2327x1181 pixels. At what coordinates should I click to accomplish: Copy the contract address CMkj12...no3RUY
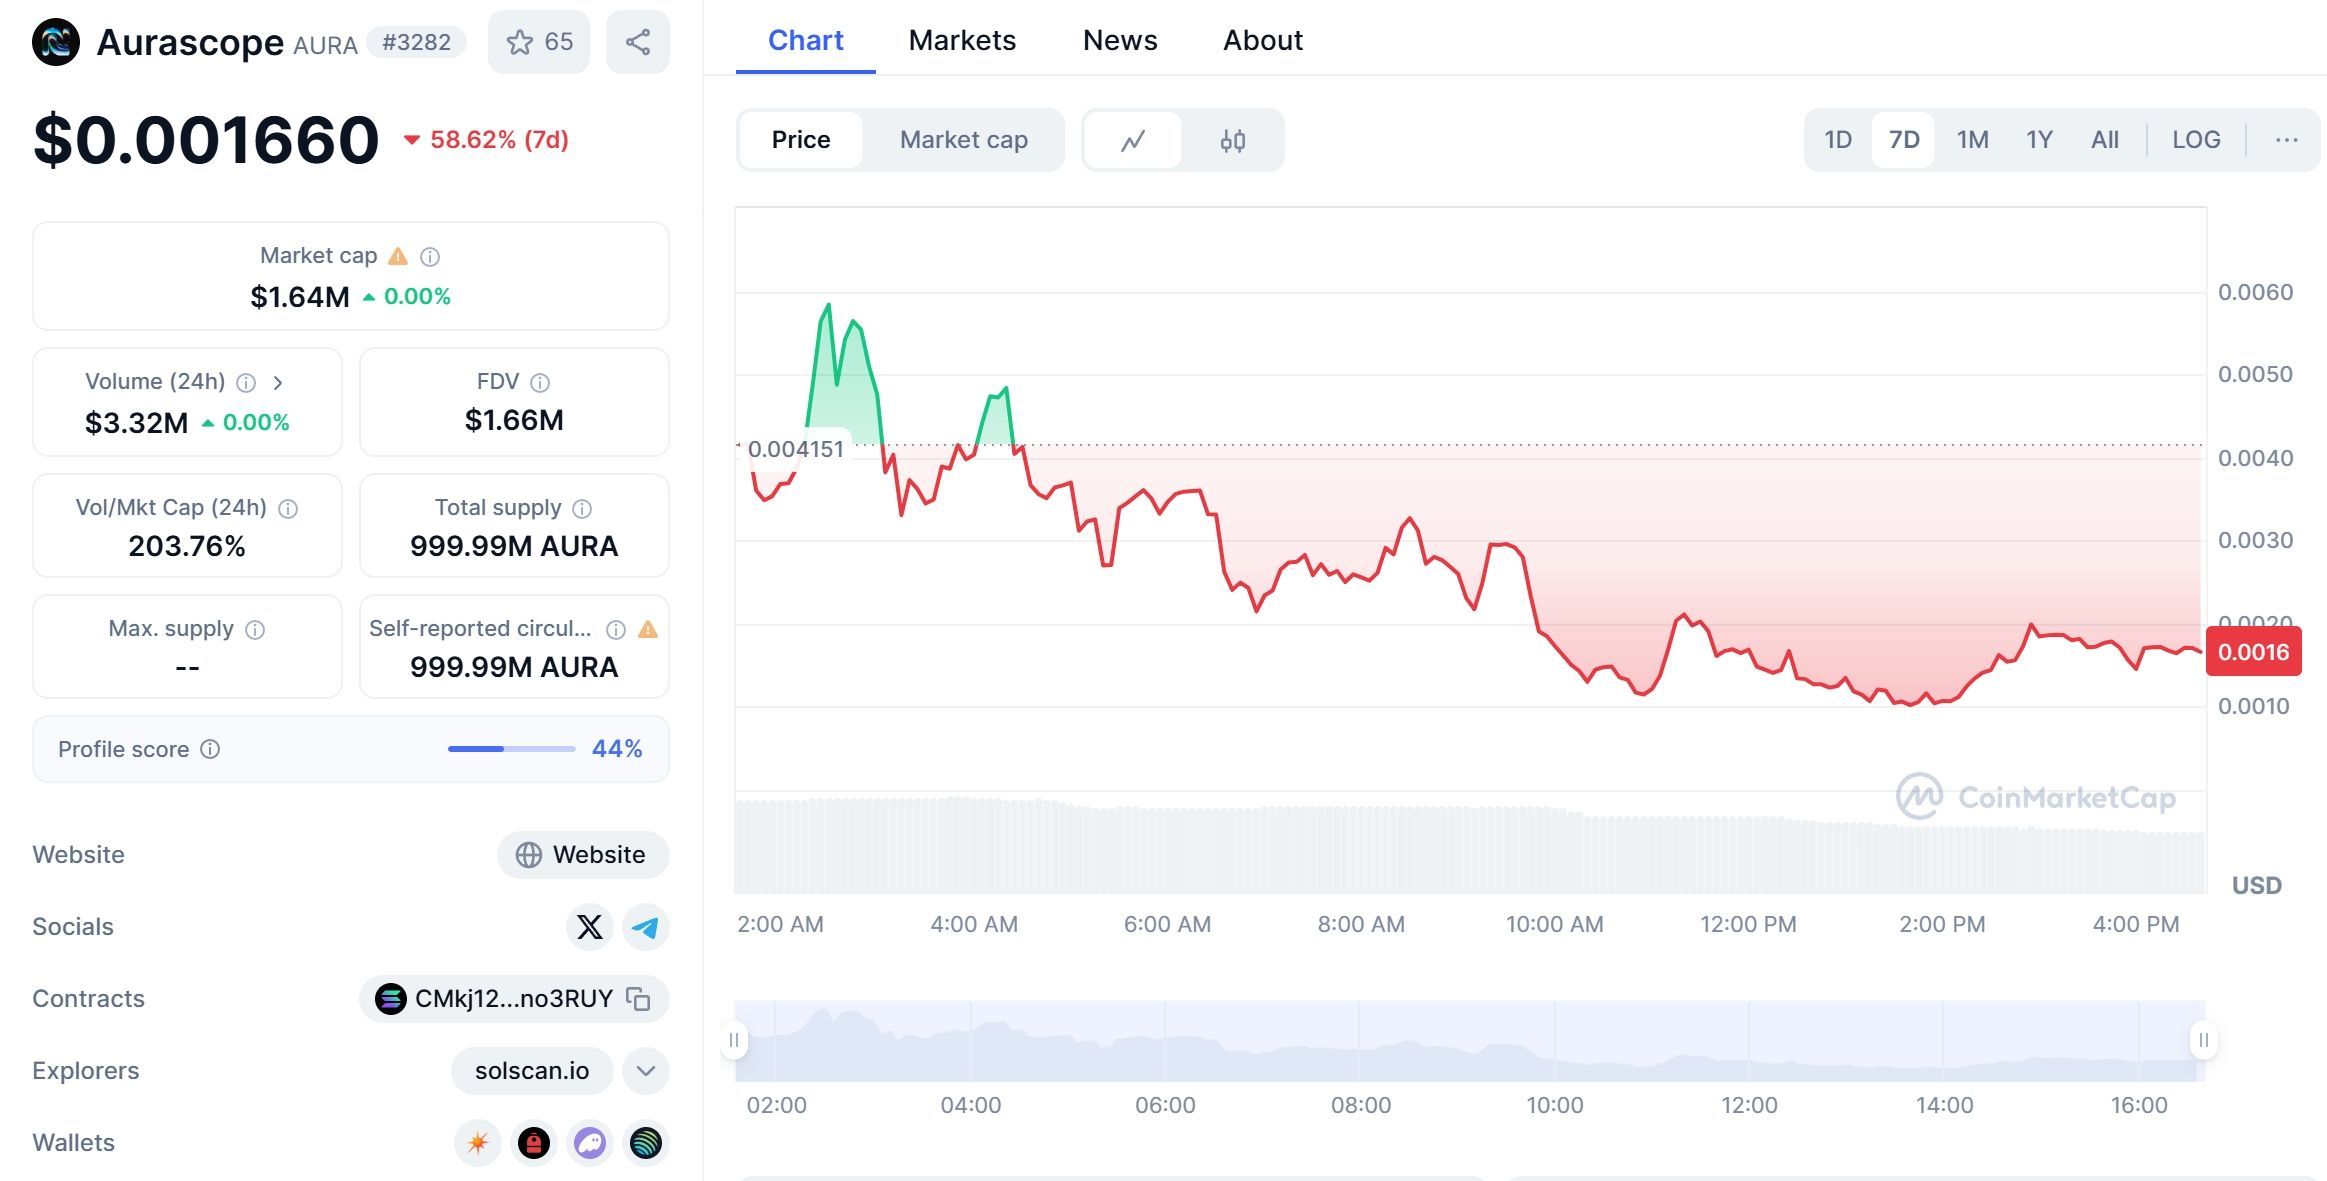click(x=637, y=998)
